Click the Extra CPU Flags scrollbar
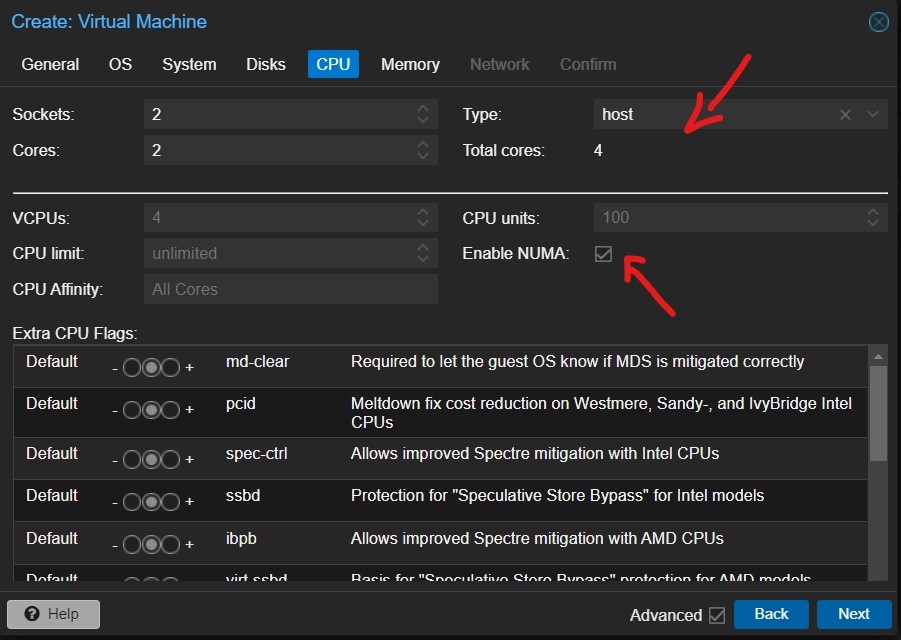 coord(877,412)
